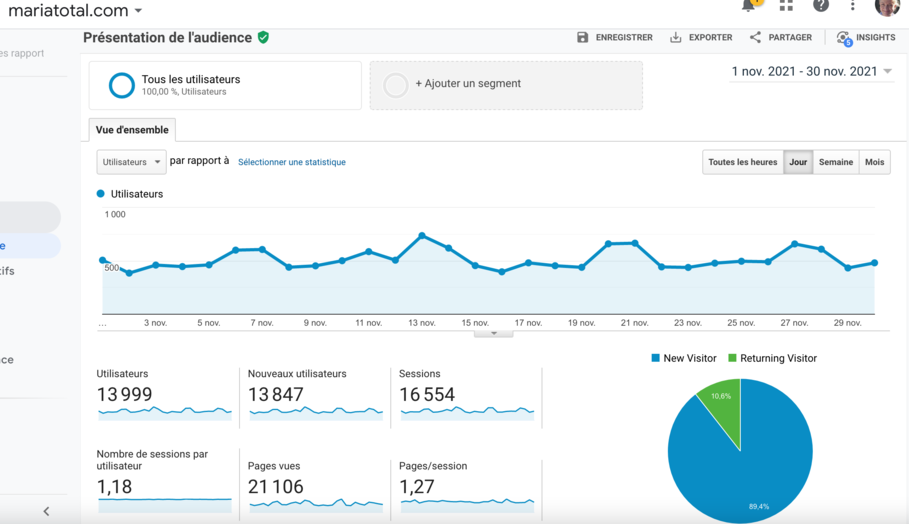Click the green verified shield icon
This screenshot has width=909, height=524.
[x=263, y=38]
